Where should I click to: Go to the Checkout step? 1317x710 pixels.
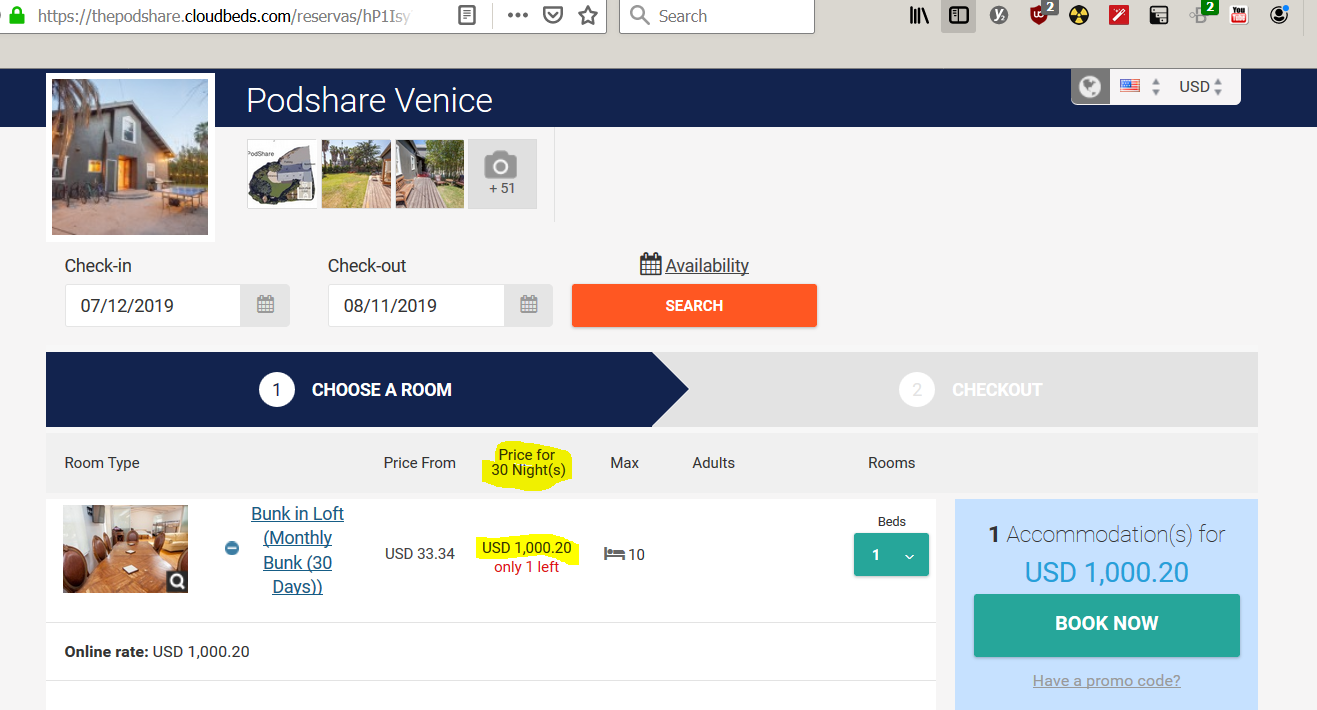pos(972,390)
